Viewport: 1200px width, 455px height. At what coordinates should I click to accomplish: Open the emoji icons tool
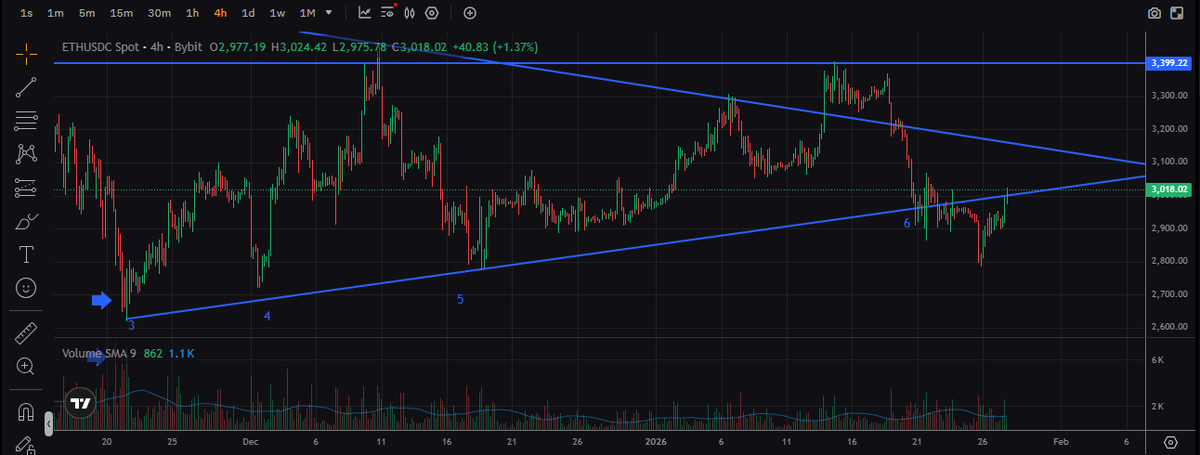click(27, 288)
